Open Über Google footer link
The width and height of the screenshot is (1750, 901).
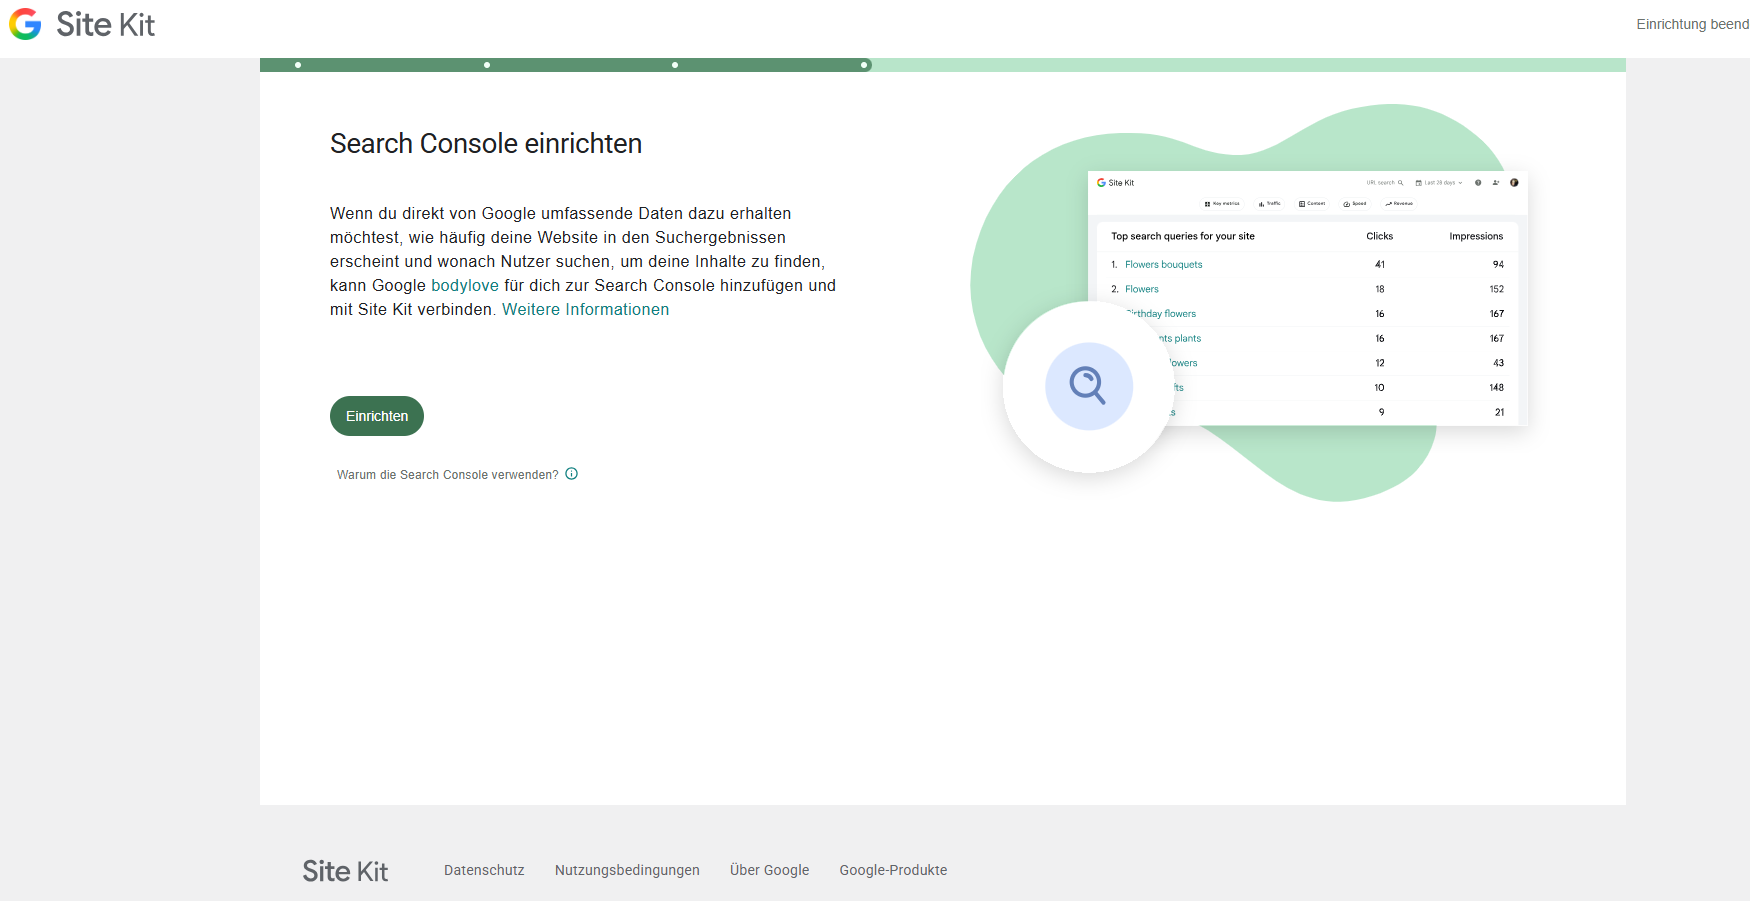(769, 870)
